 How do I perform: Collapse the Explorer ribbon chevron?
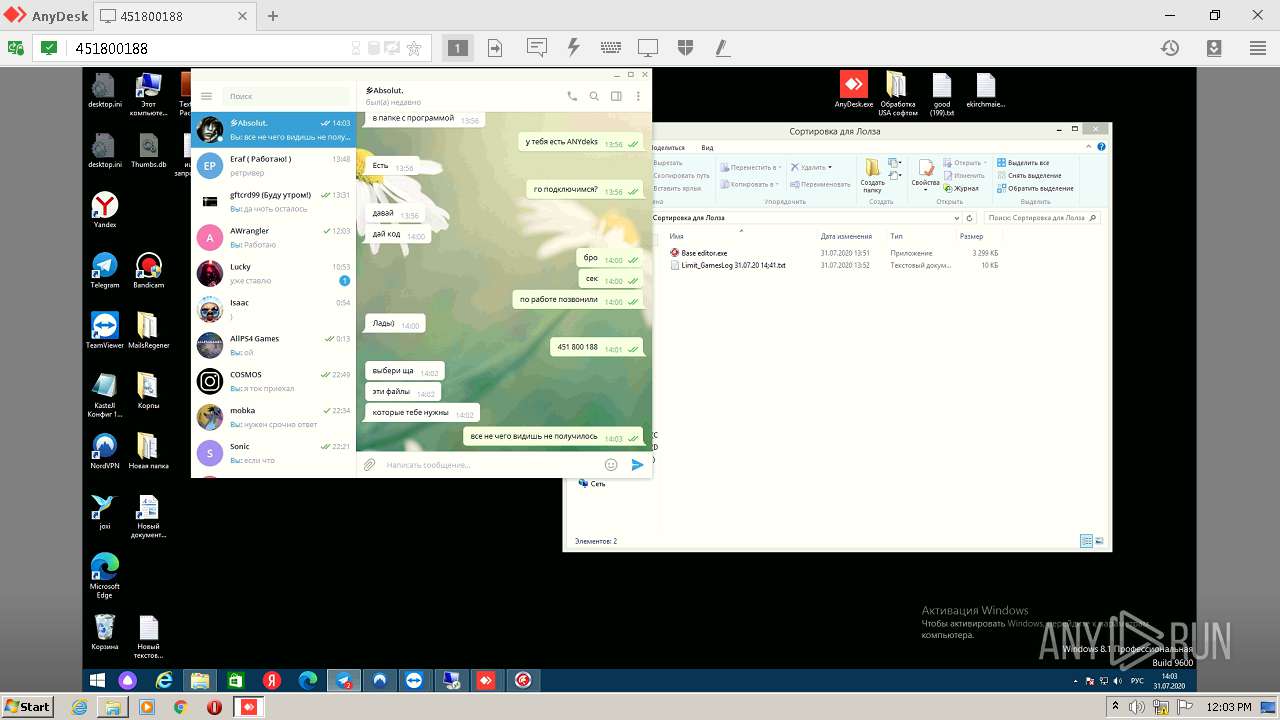pos(1088,147)
